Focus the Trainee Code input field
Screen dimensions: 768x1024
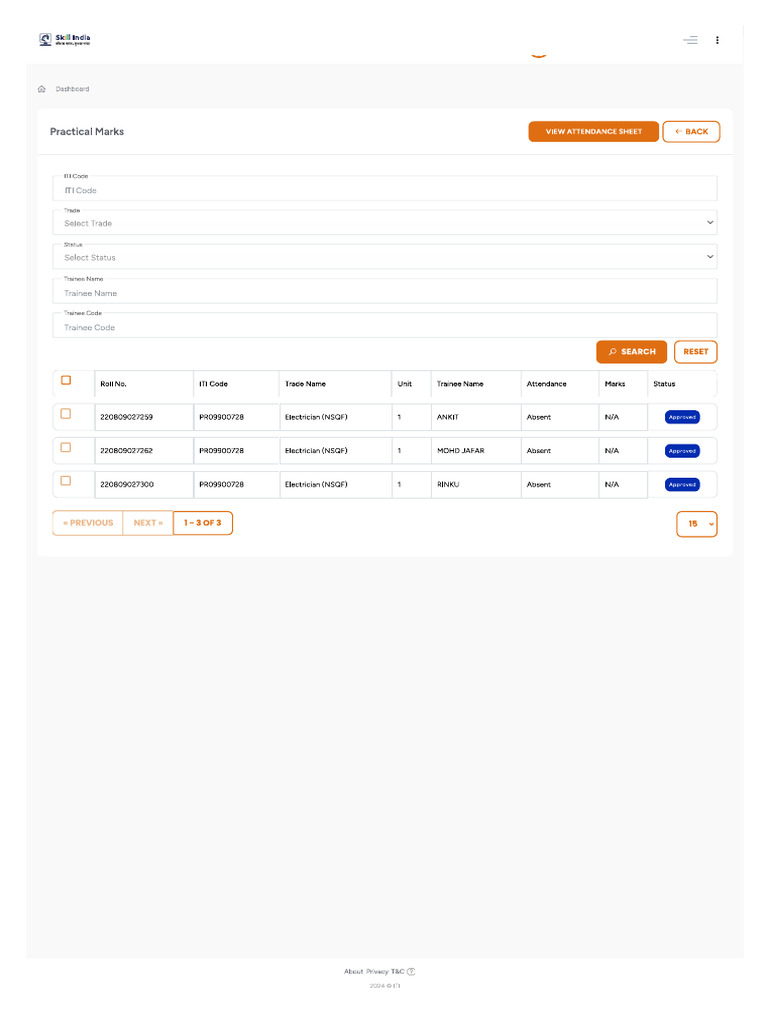[385, 325]
